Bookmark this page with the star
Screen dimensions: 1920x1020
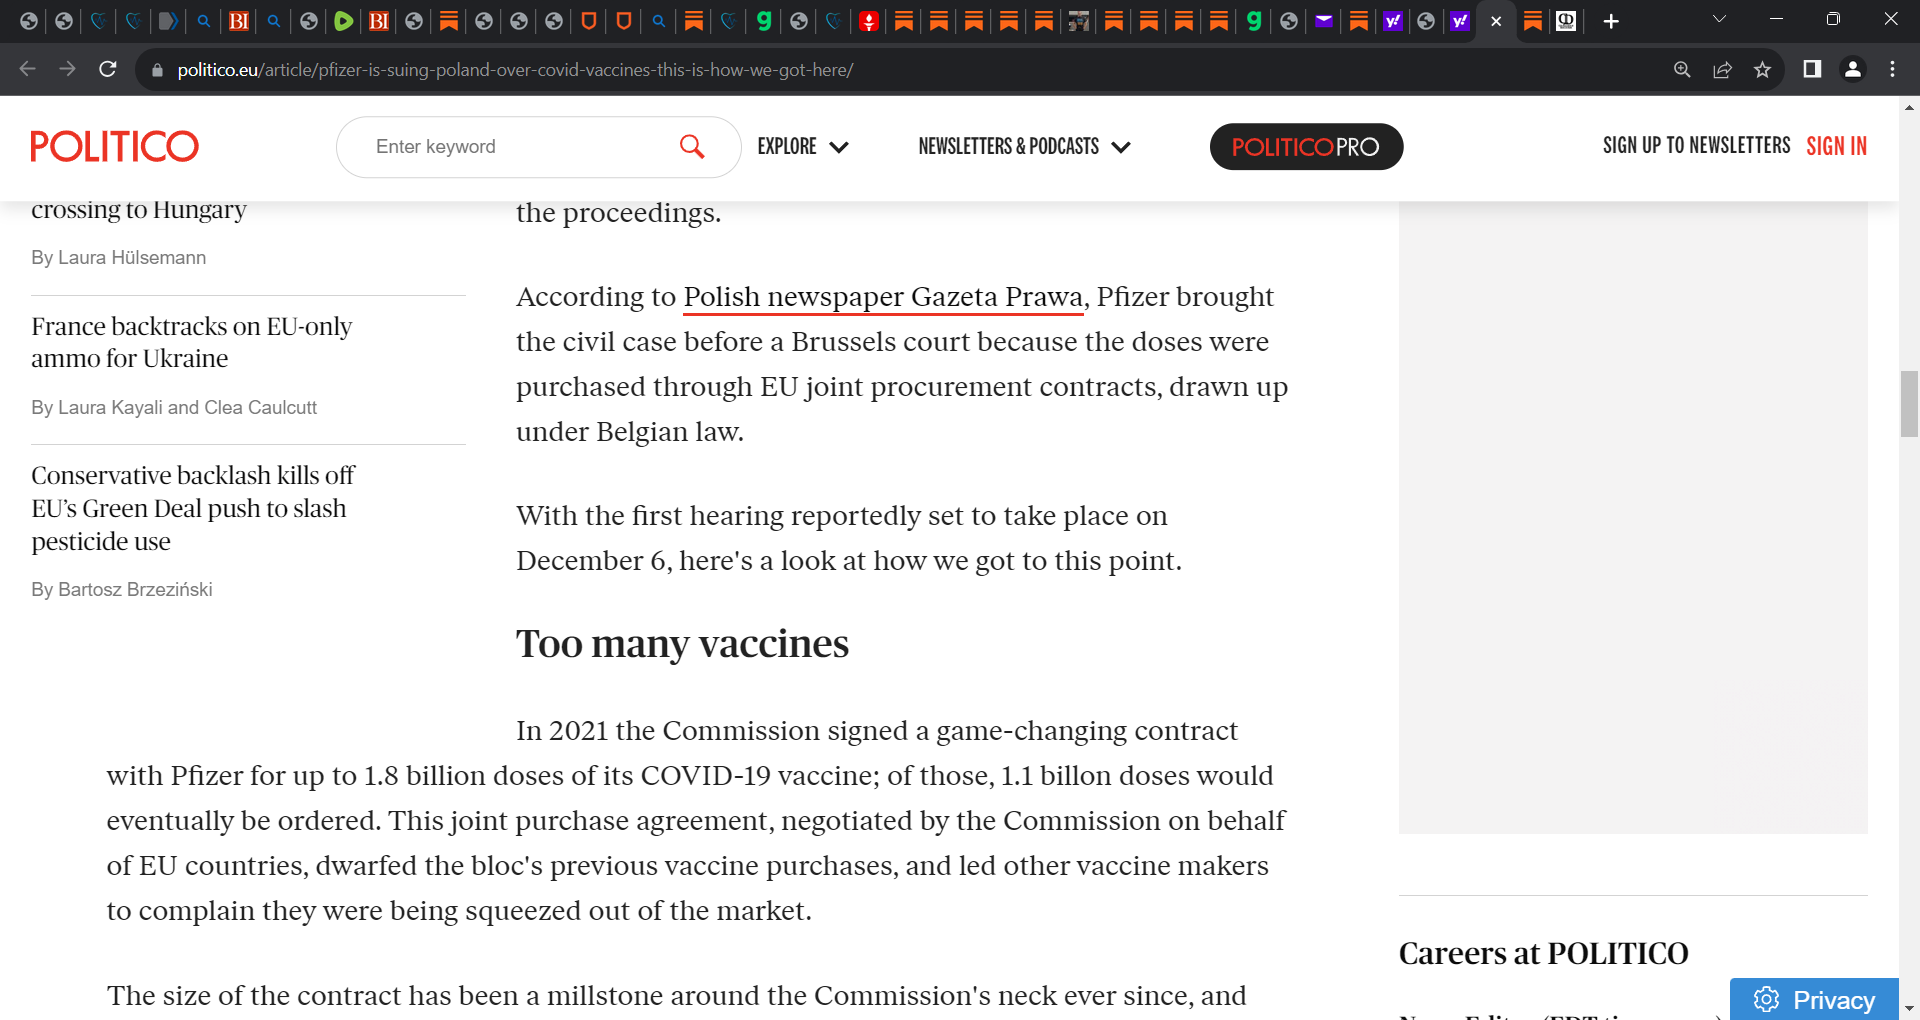click(1762, 69)
